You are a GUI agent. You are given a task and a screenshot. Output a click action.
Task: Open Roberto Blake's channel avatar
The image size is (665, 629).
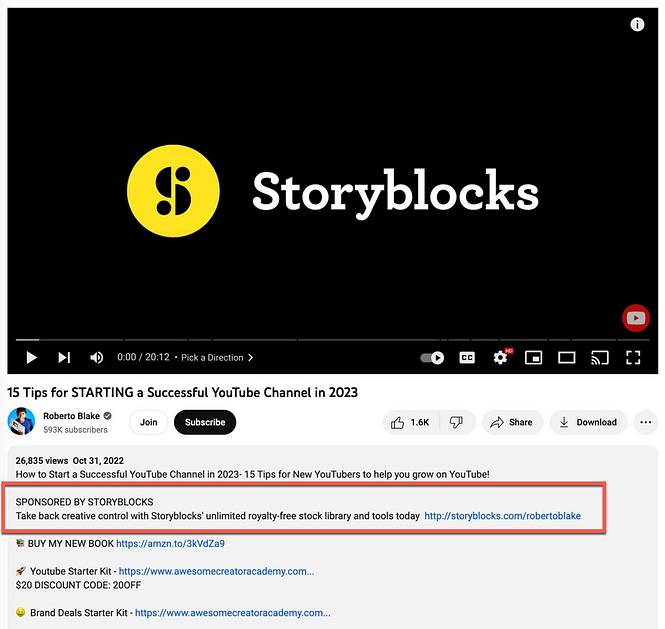click(x=21, y=421)
